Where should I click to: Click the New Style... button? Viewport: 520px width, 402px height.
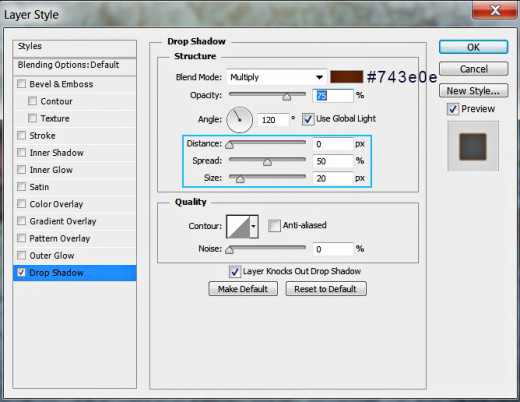click(x=473, y=91)
